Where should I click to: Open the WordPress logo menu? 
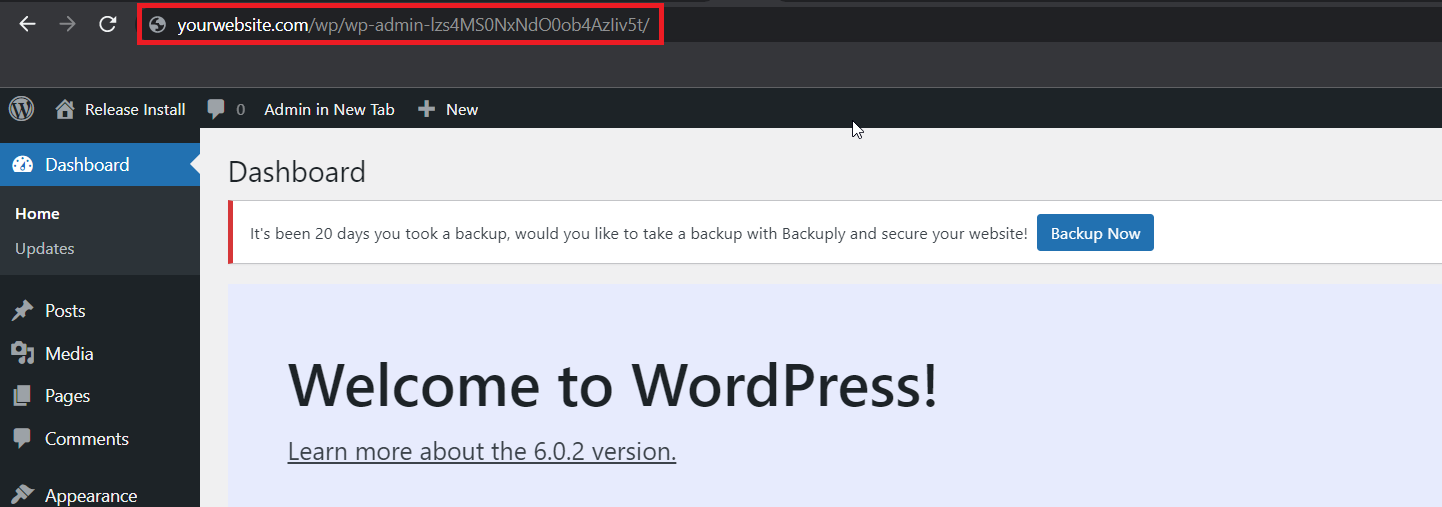pos(21,109)
